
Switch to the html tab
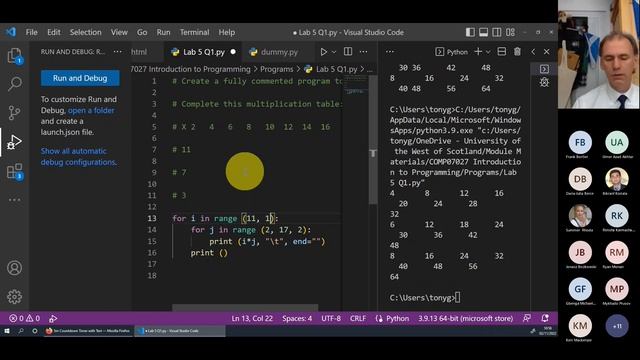[147, 52]
